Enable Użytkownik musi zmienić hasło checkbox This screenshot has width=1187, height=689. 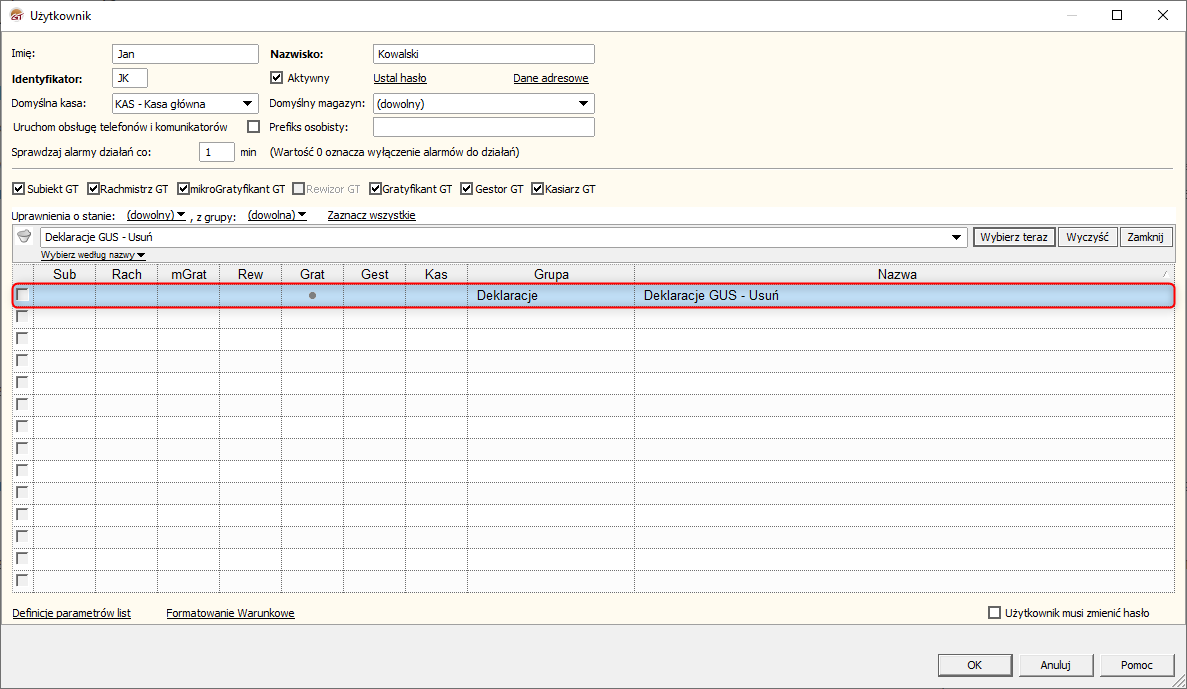[x=995, y=613]
